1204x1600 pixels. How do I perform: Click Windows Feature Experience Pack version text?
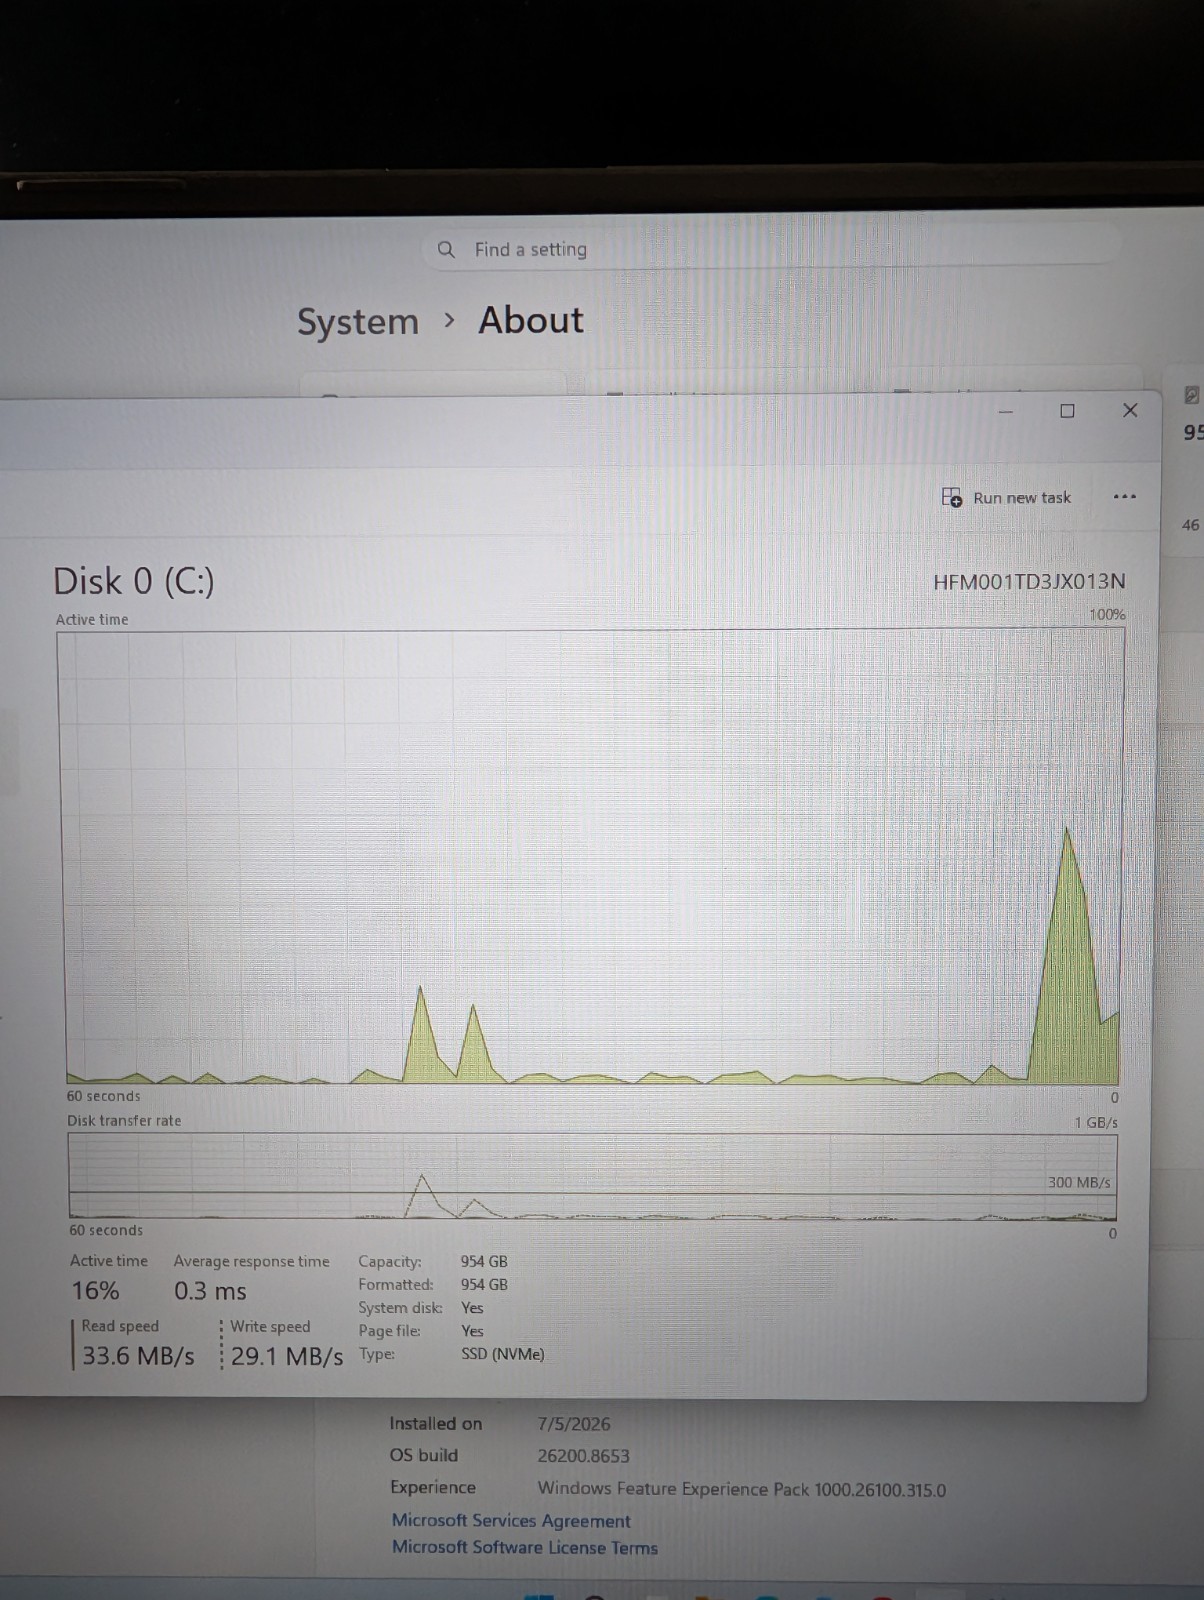(x=742, y=1489)
